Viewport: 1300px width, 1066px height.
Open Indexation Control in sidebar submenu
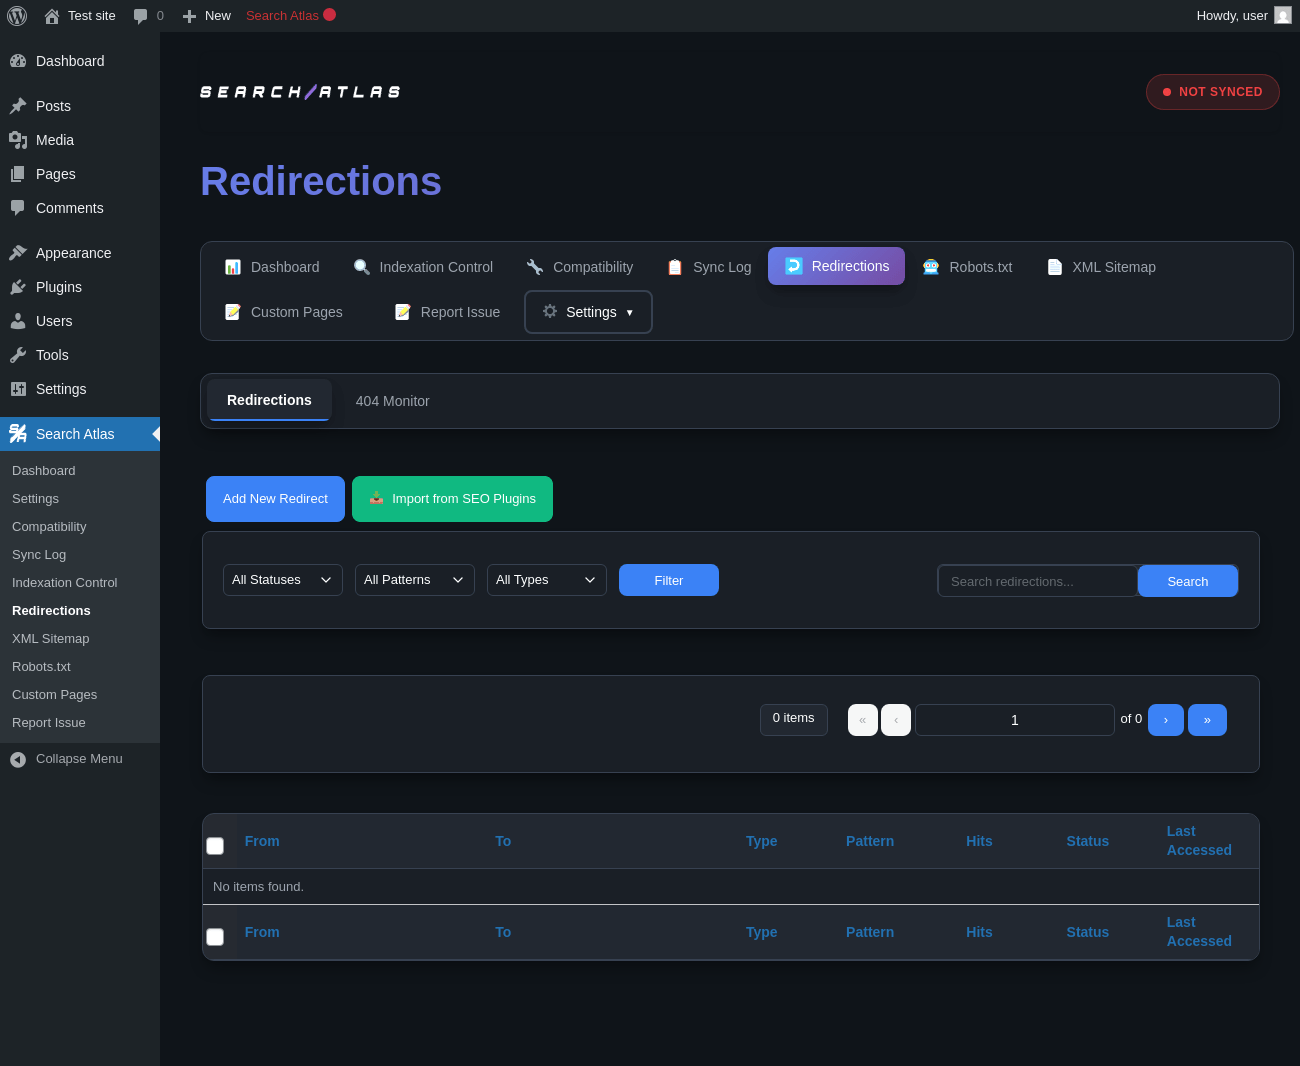pyautogui.click(x=65, y=583)
